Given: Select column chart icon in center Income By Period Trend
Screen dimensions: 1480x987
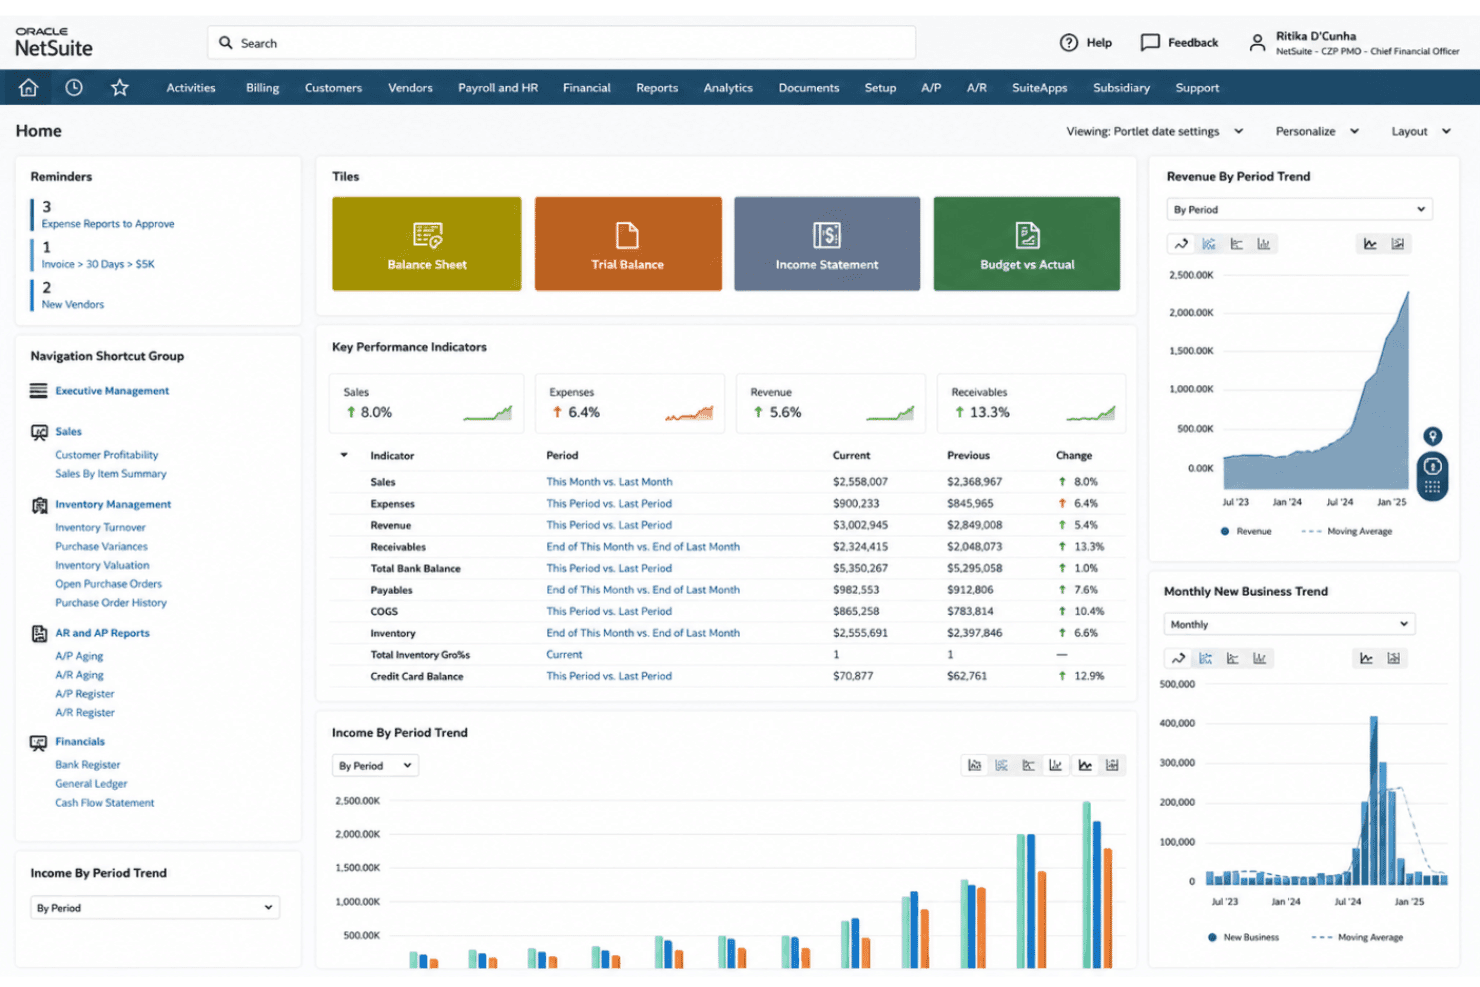Looking at the screenshot, I should 1056,765.
